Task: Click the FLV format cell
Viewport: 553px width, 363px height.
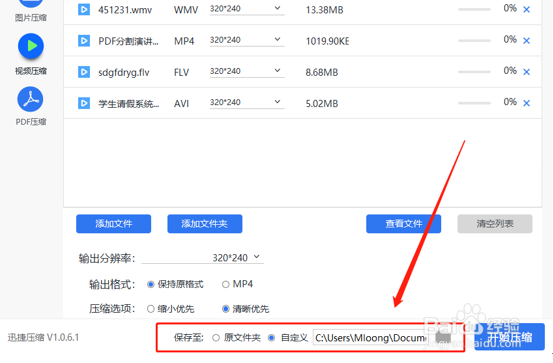Action: point(181,72)
